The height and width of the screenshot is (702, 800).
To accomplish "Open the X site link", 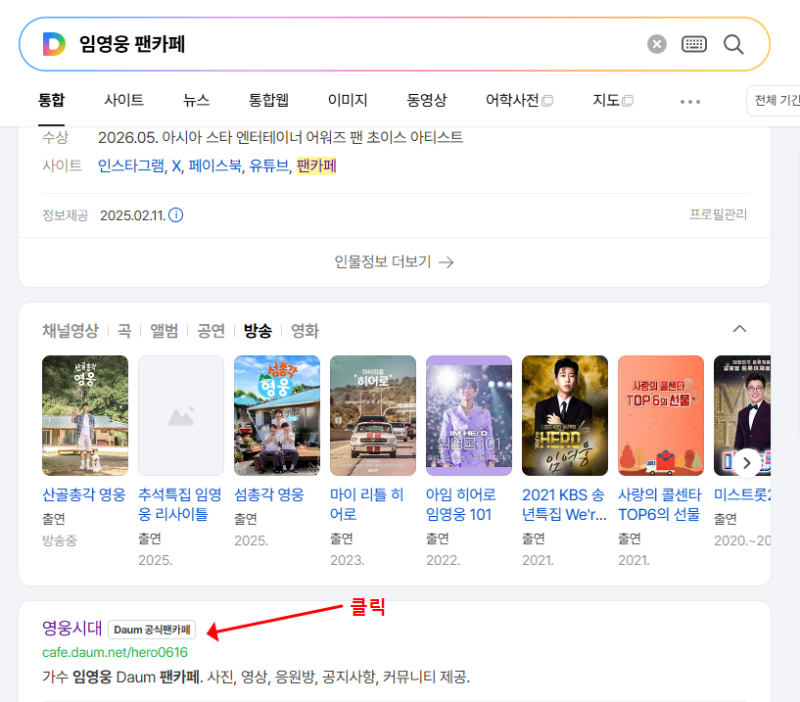I will click(x=176, y=166).
